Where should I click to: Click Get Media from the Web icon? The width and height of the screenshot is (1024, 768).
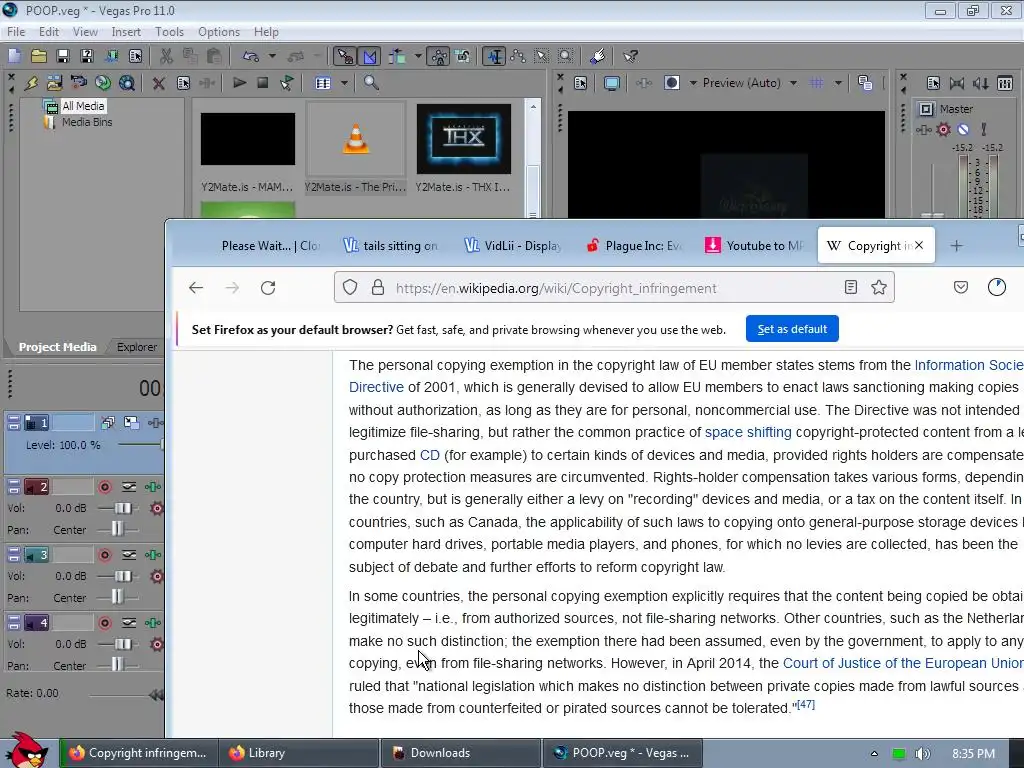click(x=127, y=83)
